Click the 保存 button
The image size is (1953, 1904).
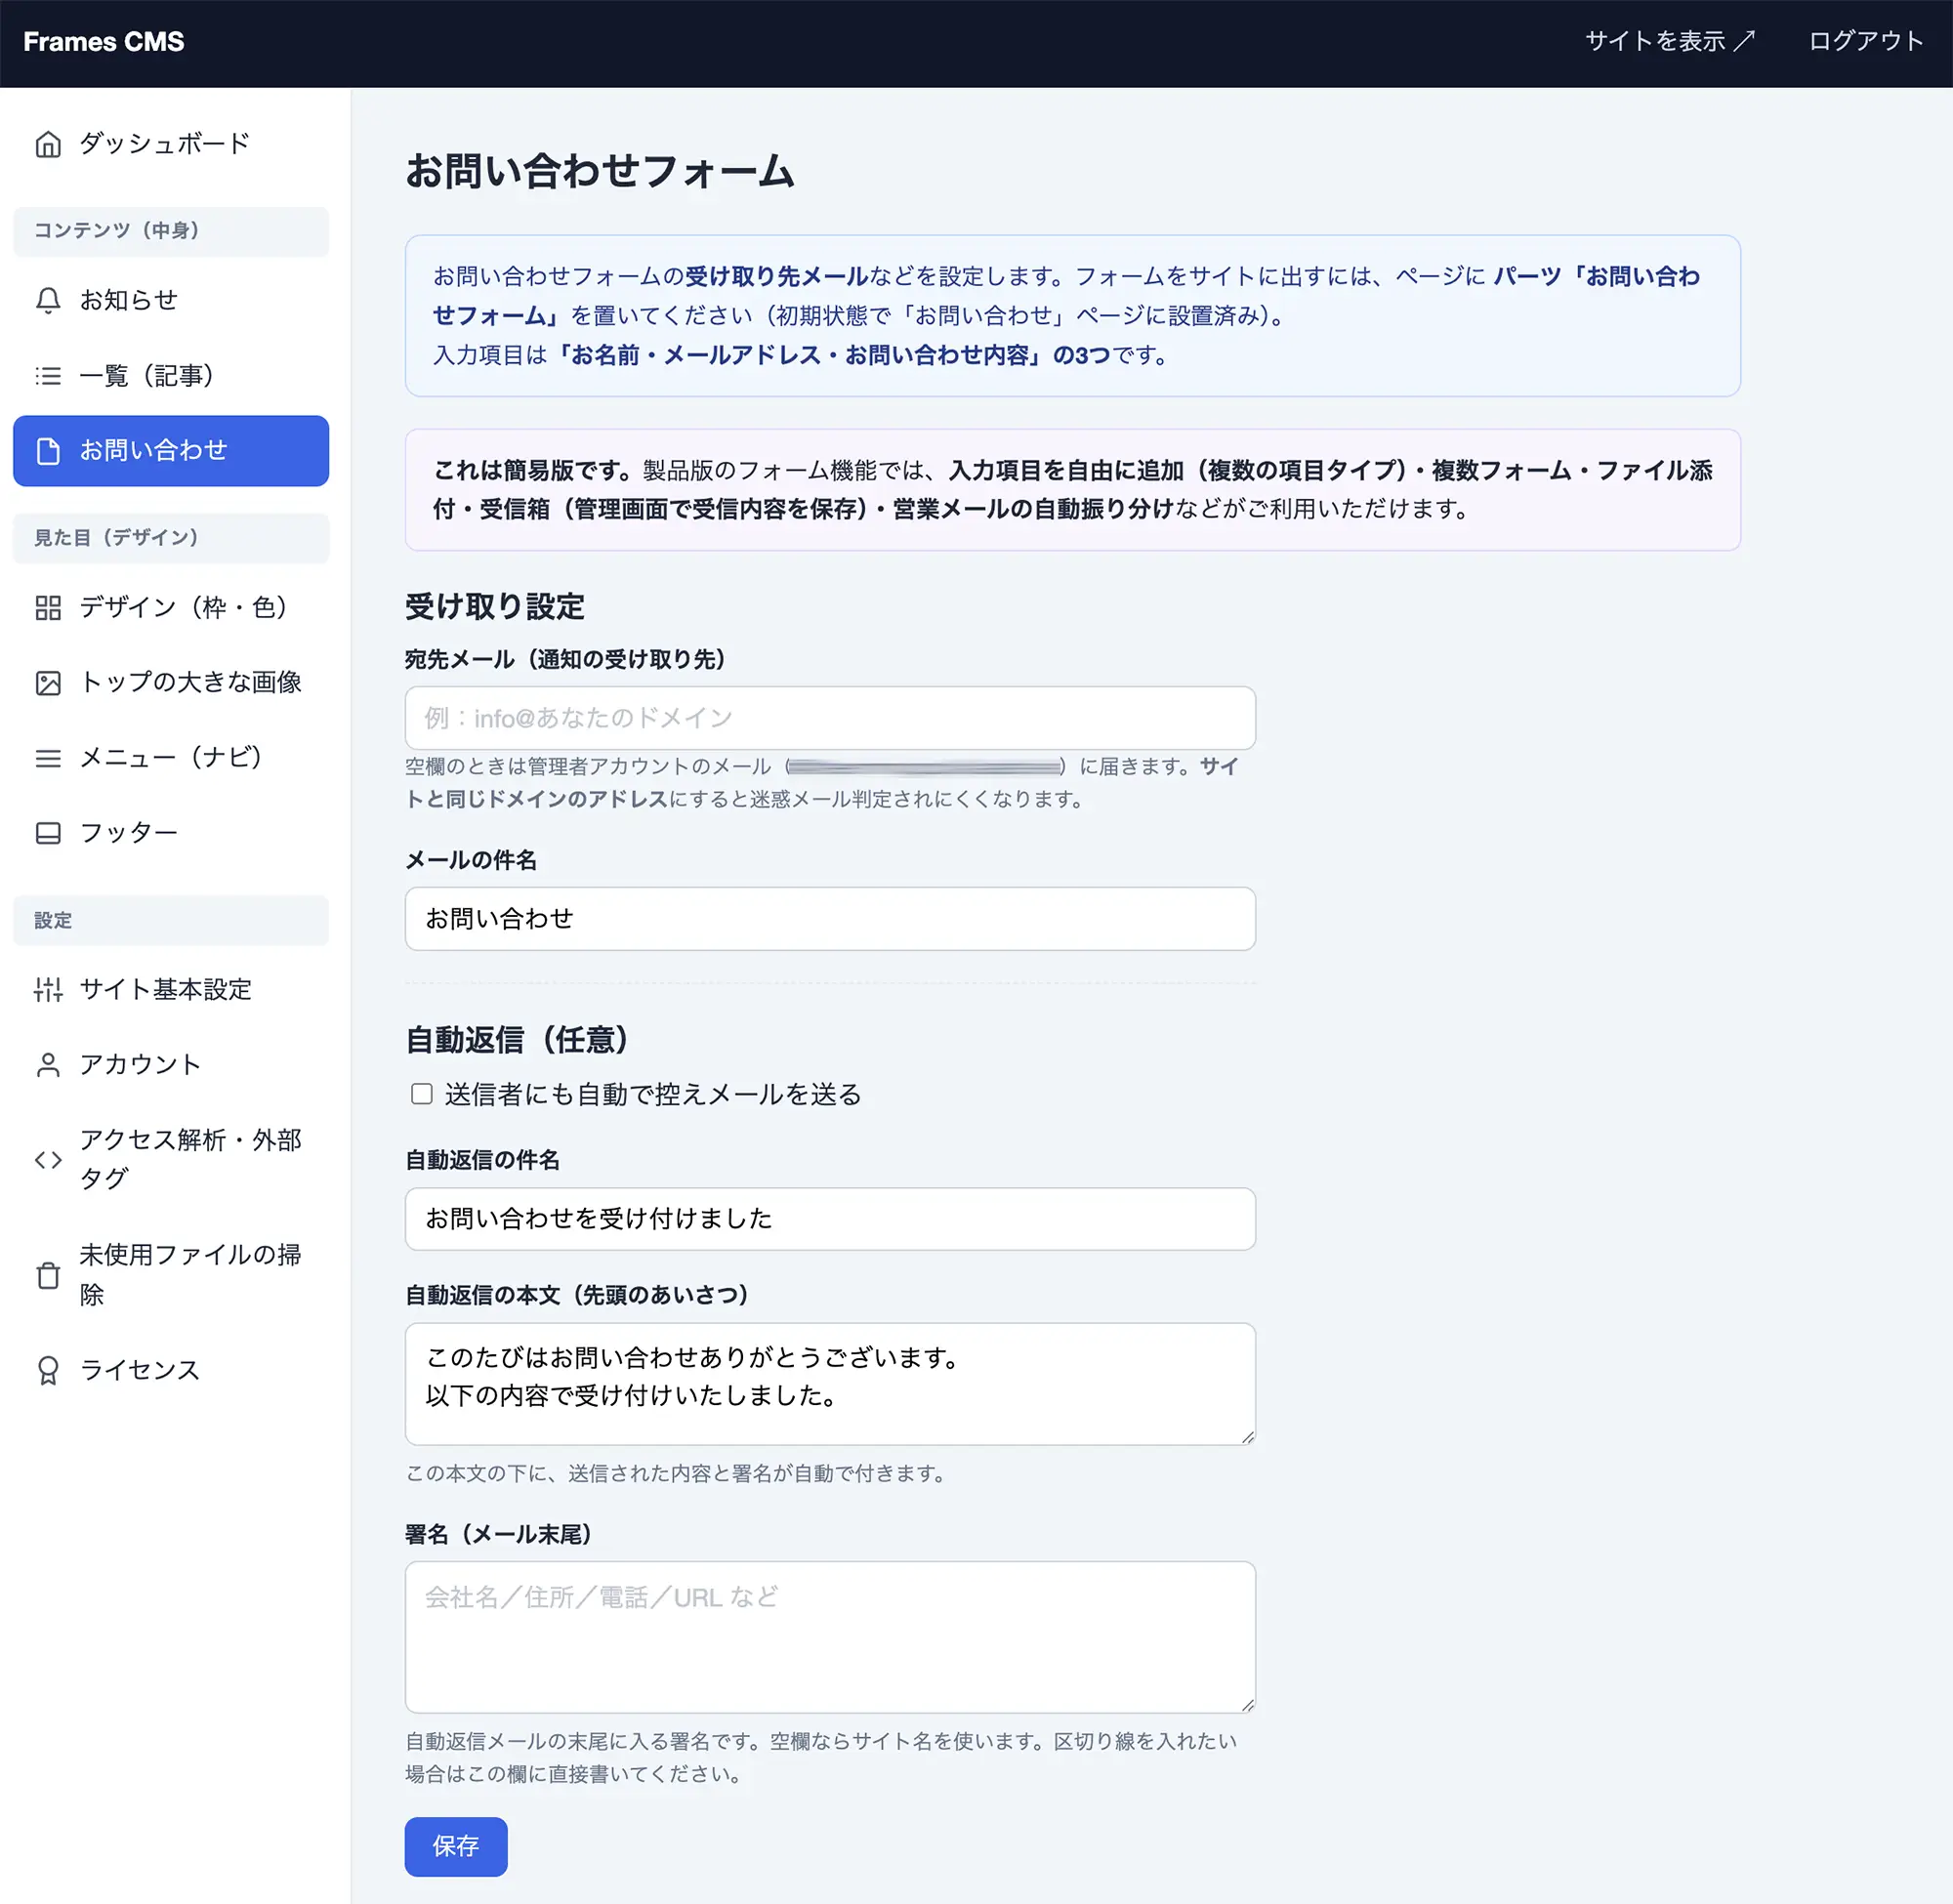(x=456, y=1846)
